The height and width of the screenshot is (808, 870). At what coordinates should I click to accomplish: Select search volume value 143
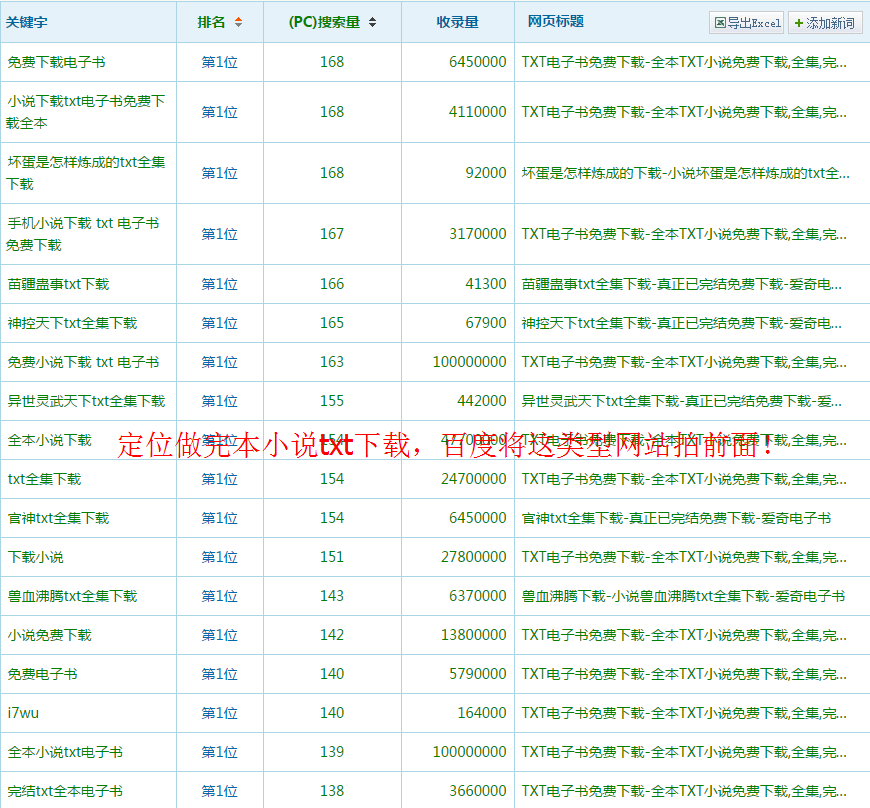click(x=332, y=596)
